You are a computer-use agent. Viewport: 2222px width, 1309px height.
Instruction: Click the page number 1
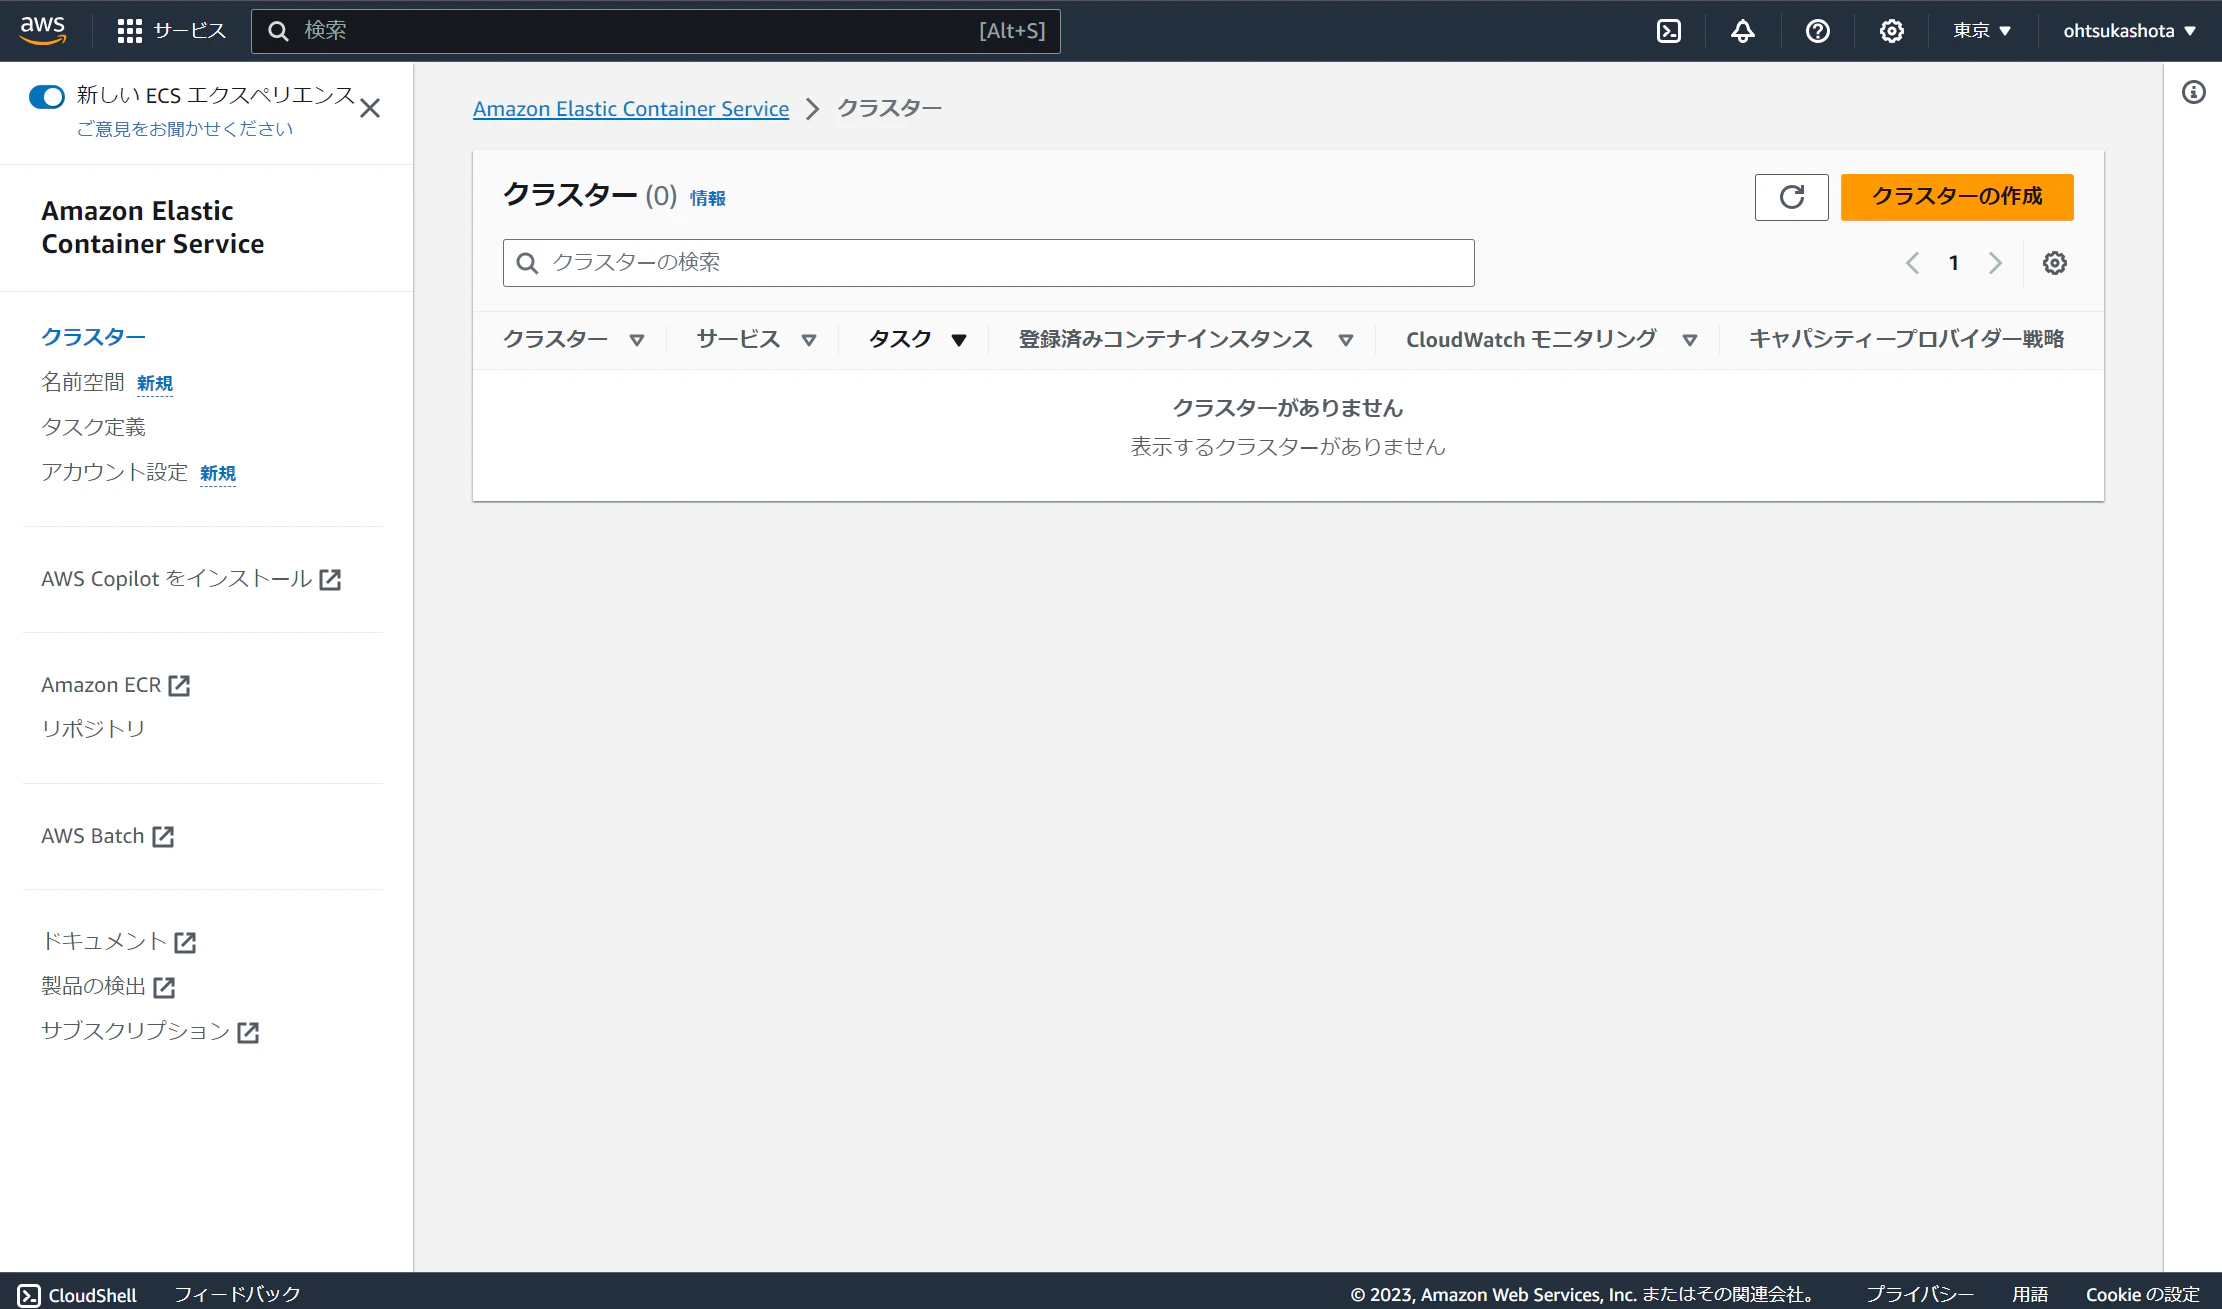coord(1953,263)
